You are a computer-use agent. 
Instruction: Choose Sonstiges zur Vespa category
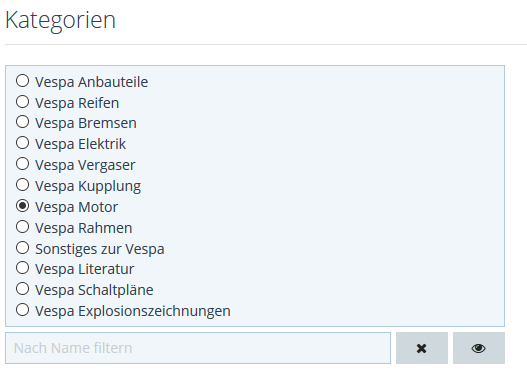(x=23, y=248)
